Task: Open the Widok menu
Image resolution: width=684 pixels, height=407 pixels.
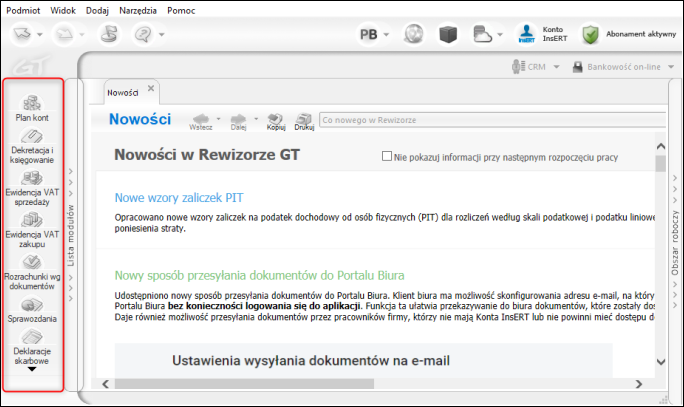Action: (x=63, y=10)
